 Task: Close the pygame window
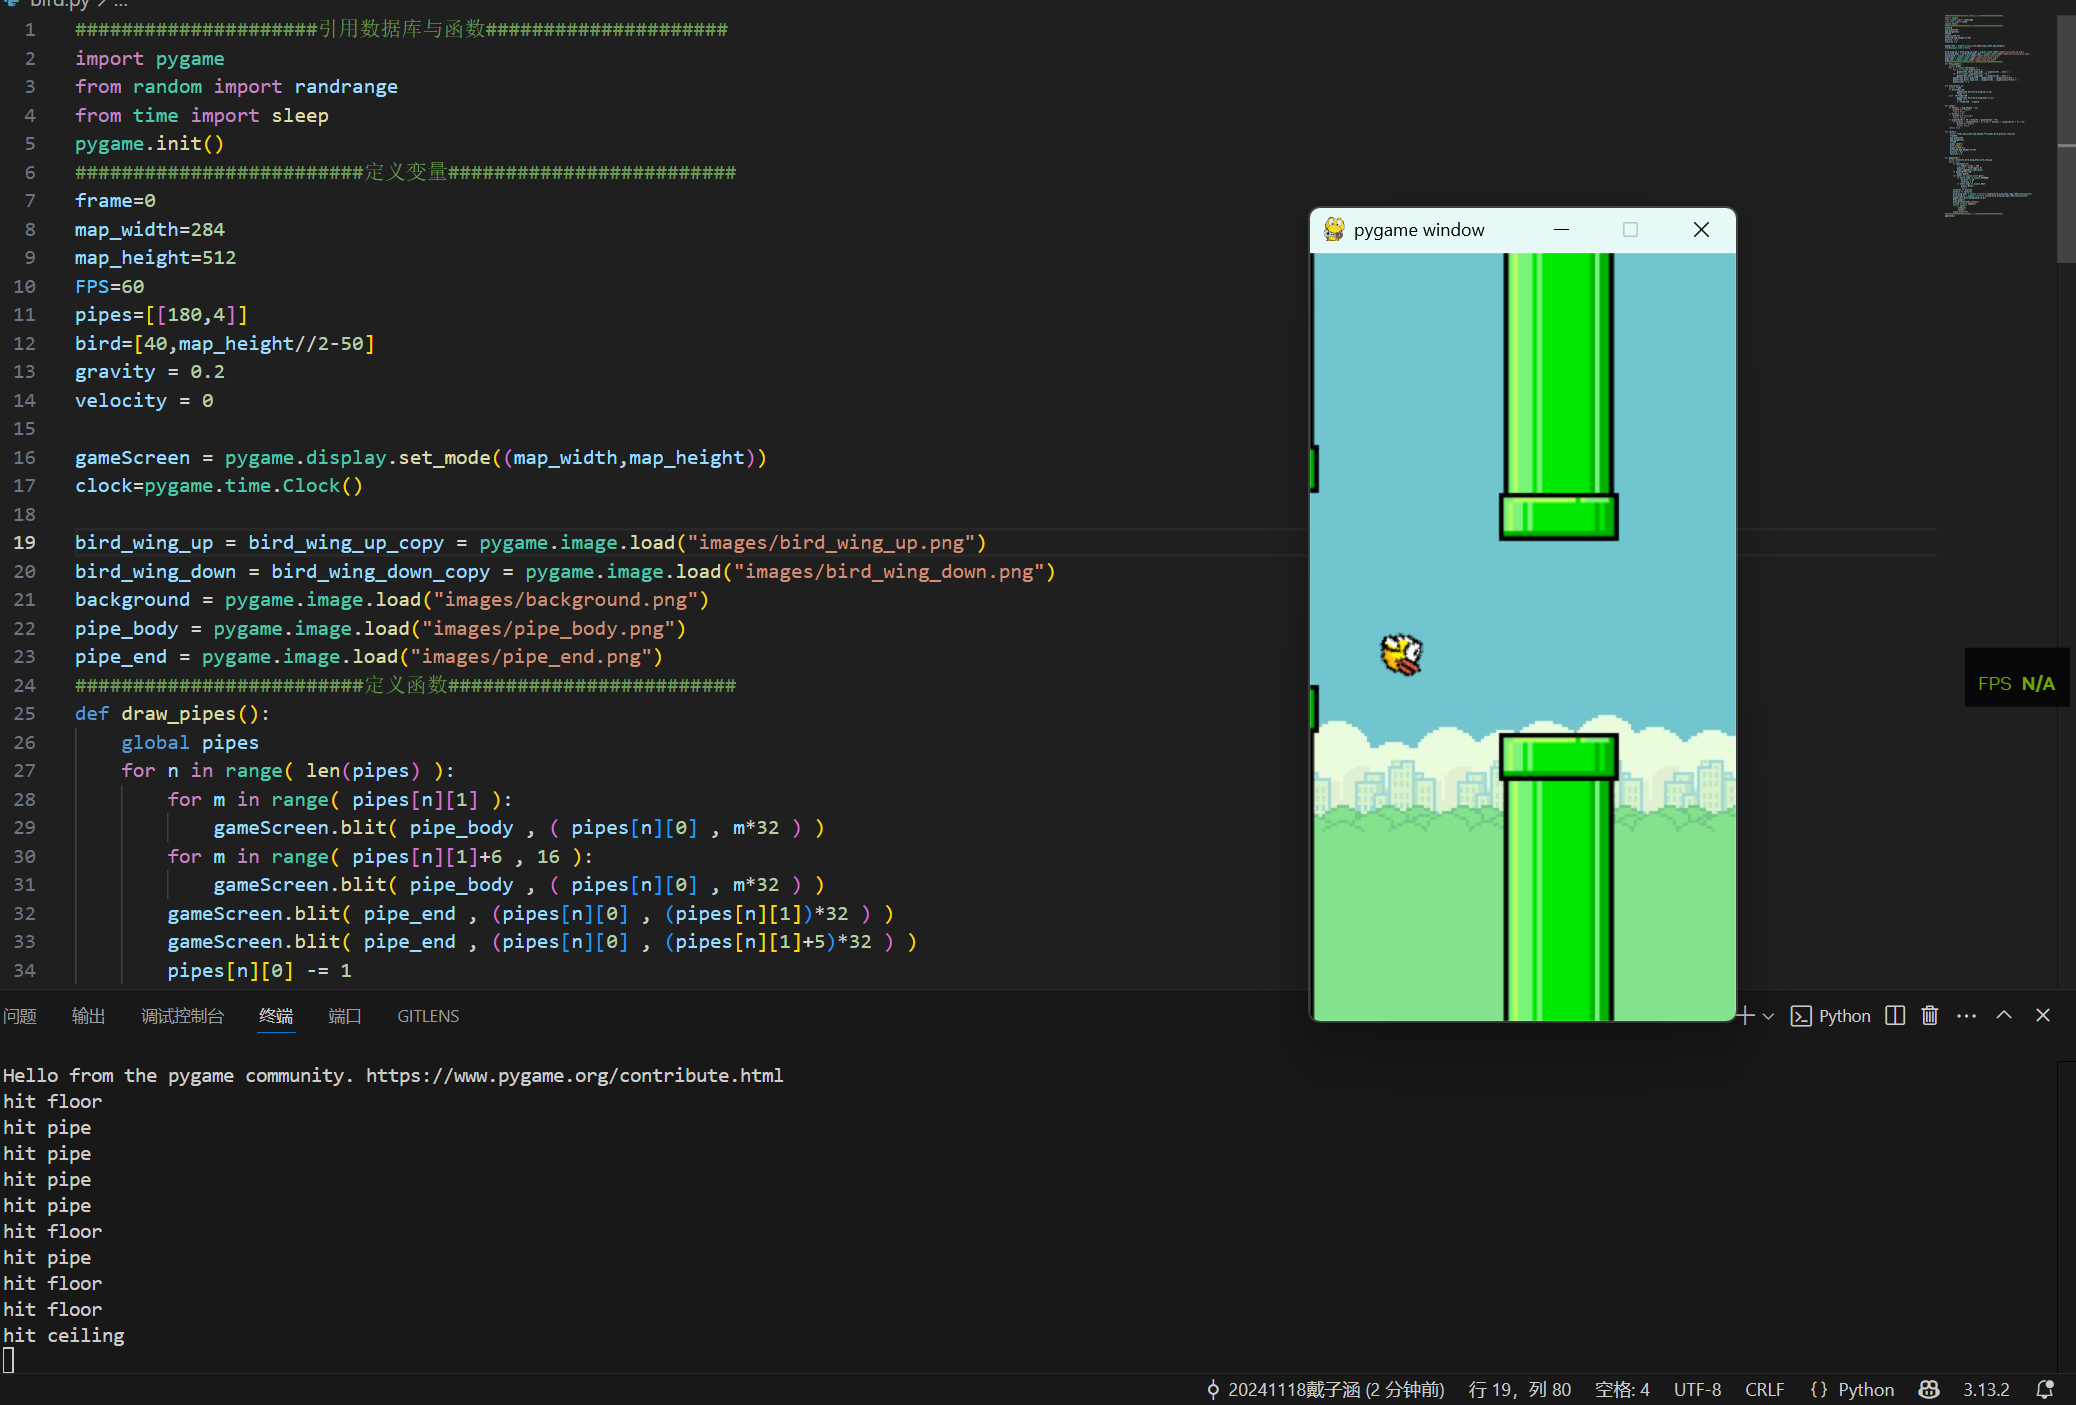1701,229
